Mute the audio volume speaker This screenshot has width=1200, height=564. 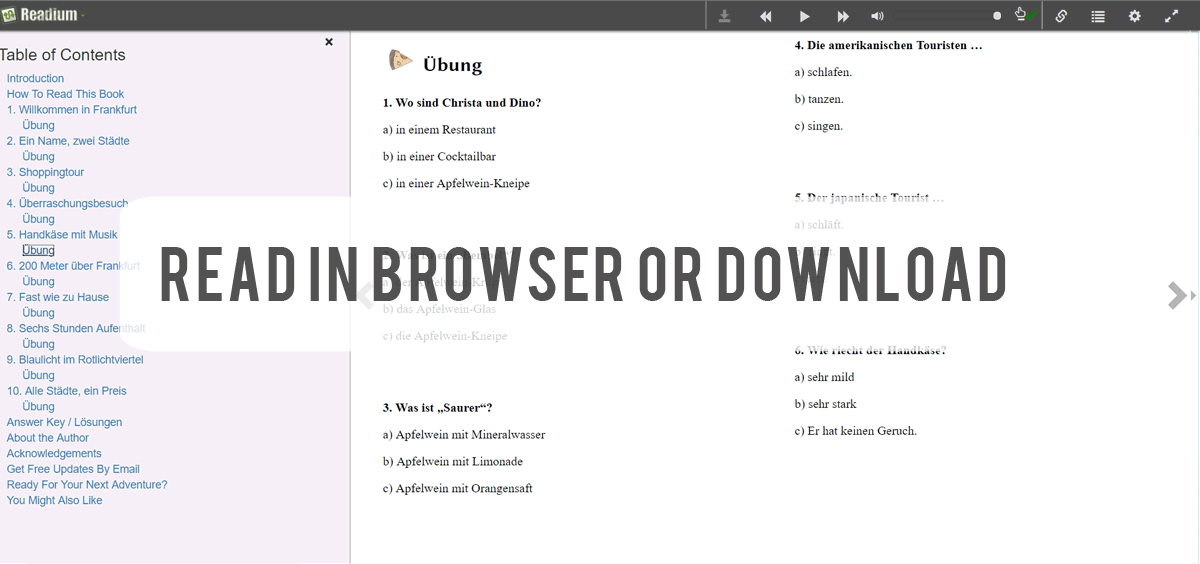[877, 16]
